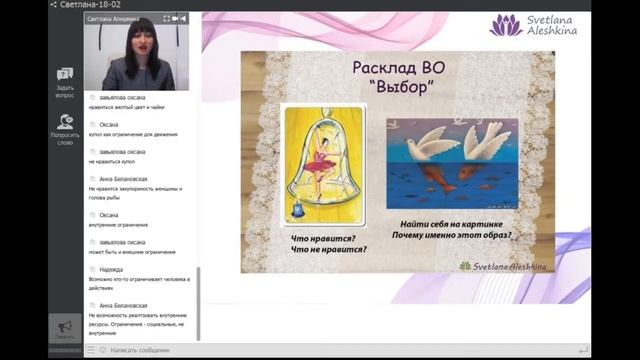The width and height of the screenshot is (640, 360).
Task: Toggle the camera icon on presenter video
Action: click(x=175, y=19)
